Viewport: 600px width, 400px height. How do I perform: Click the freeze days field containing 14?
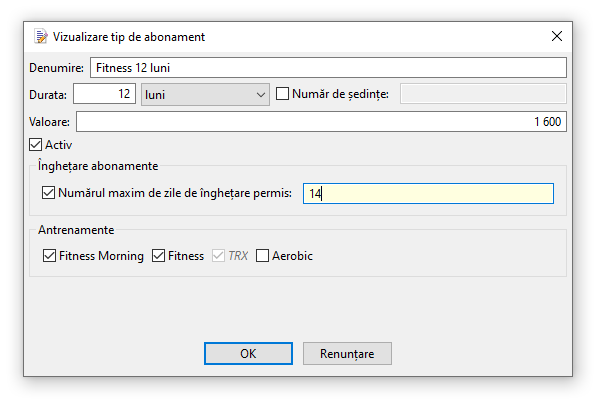428,194
